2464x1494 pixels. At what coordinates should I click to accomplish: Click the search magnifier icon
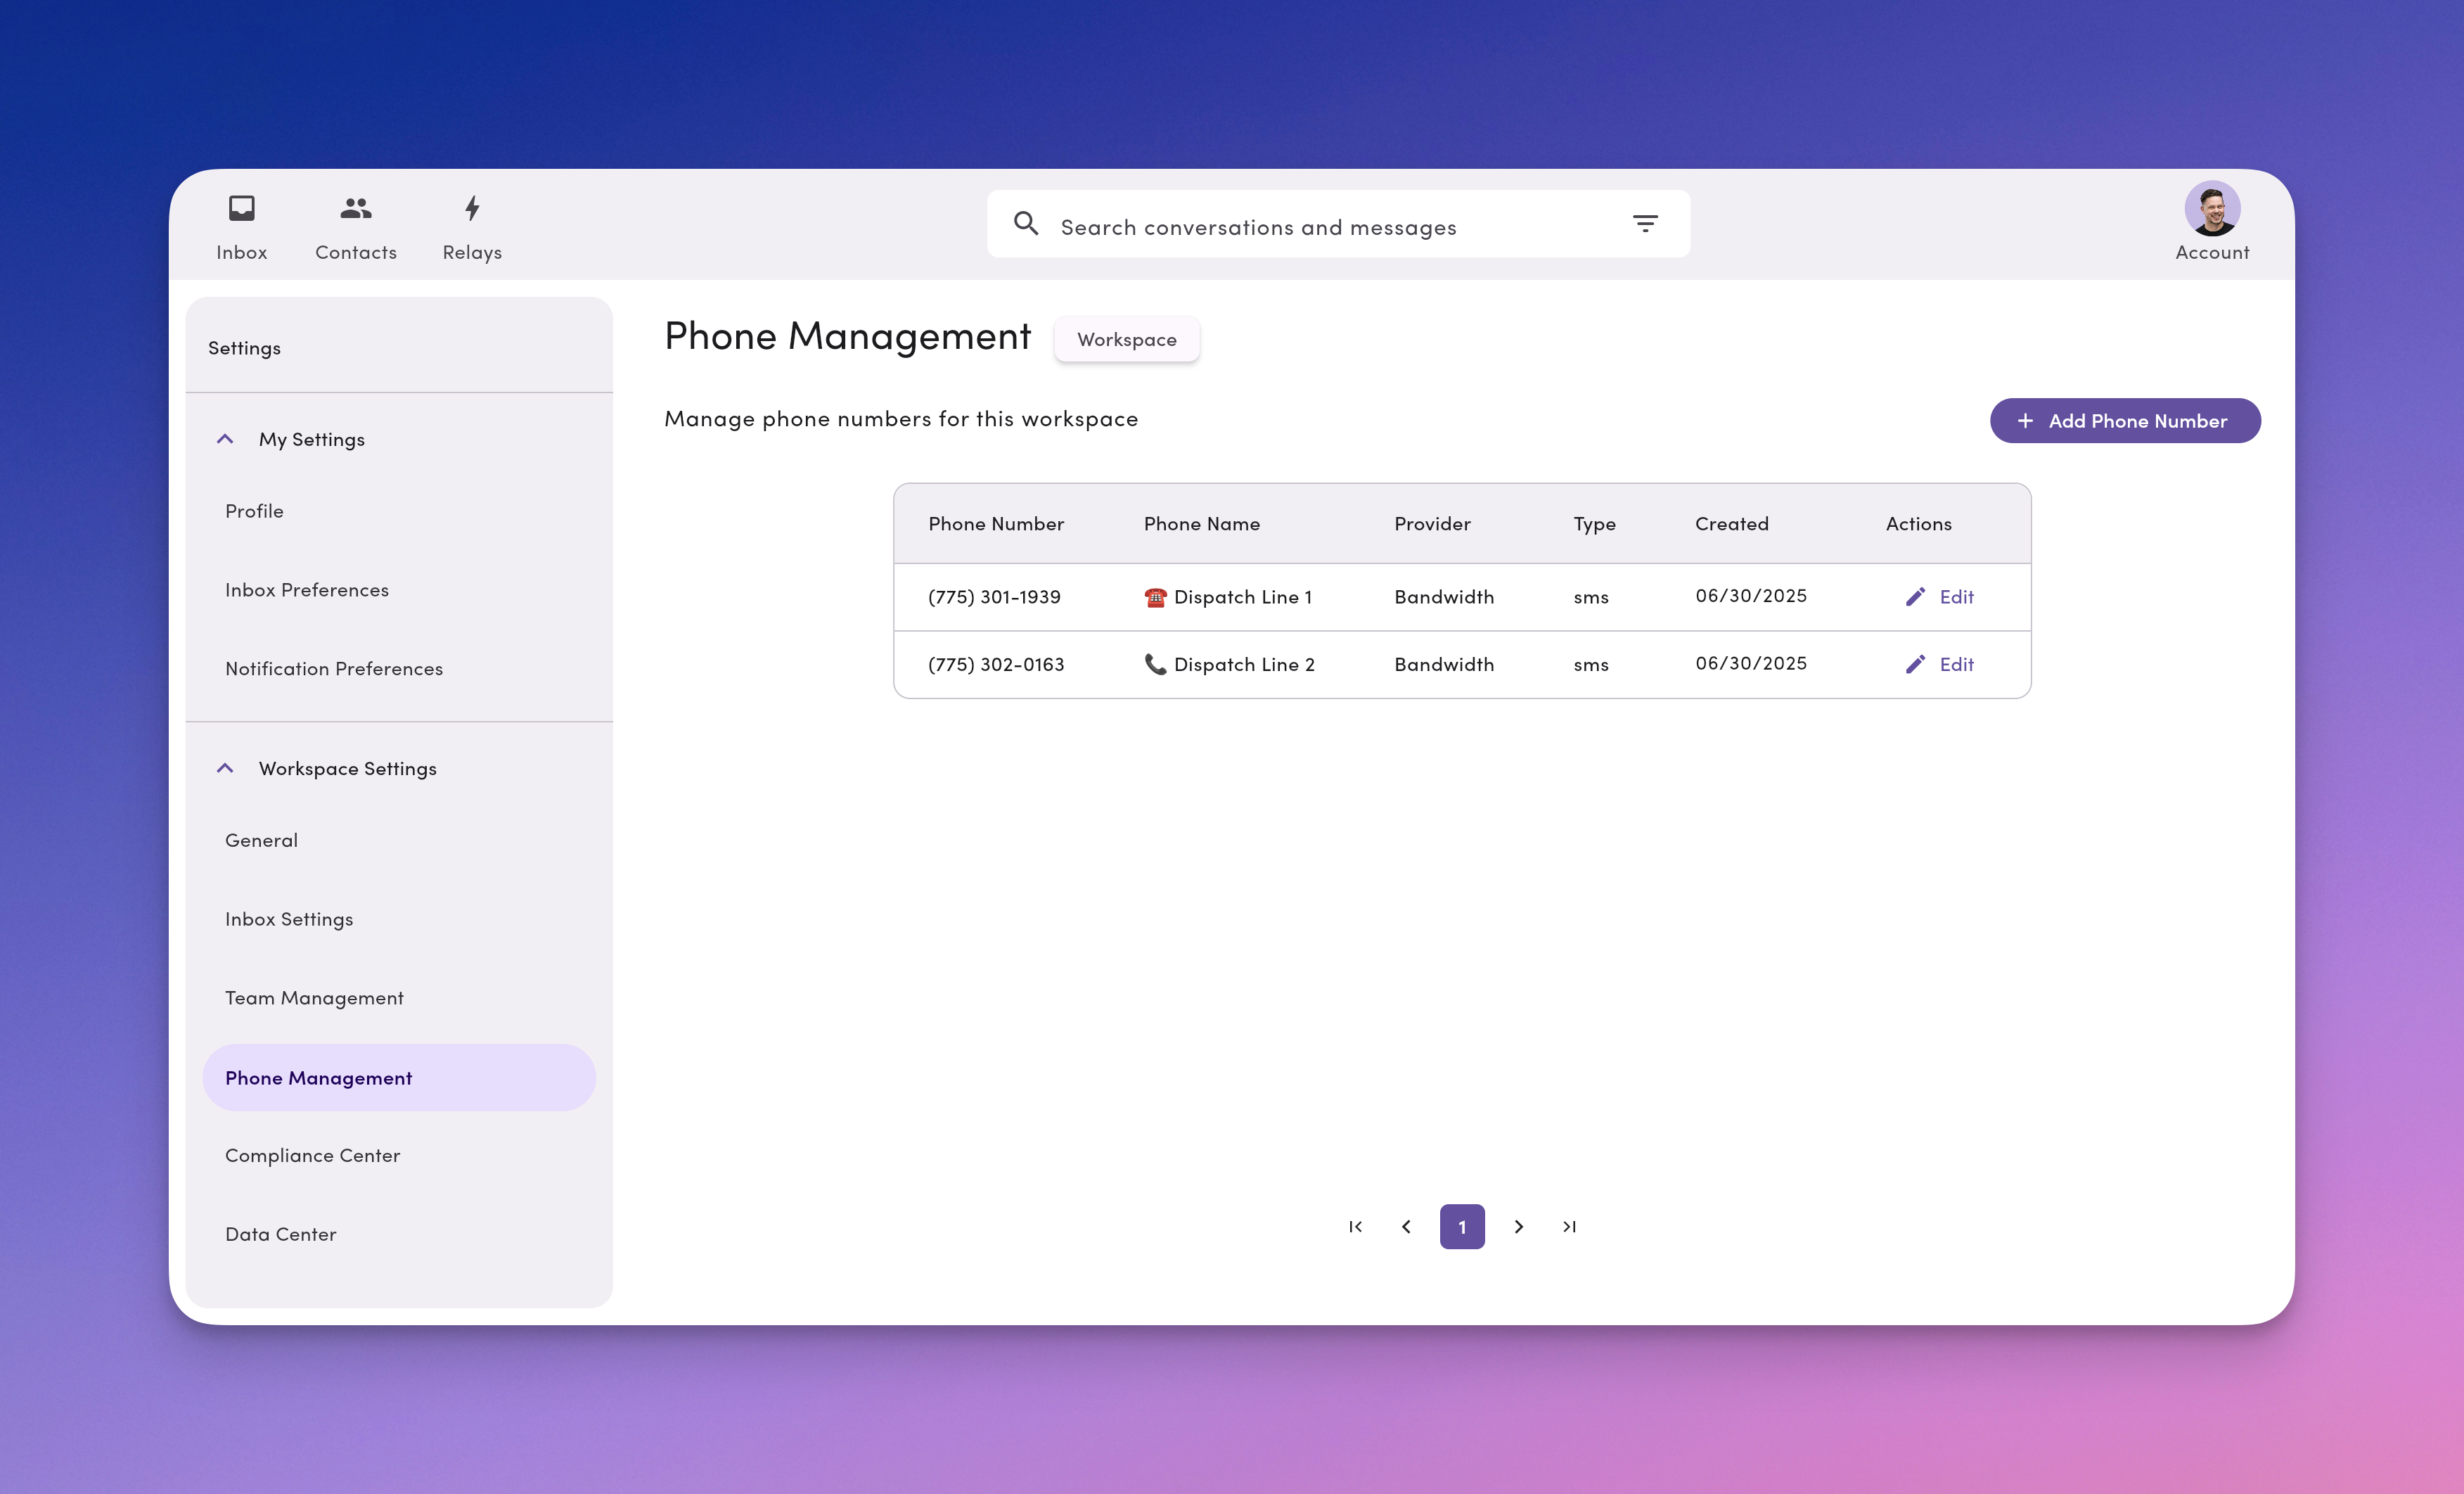1026,223
